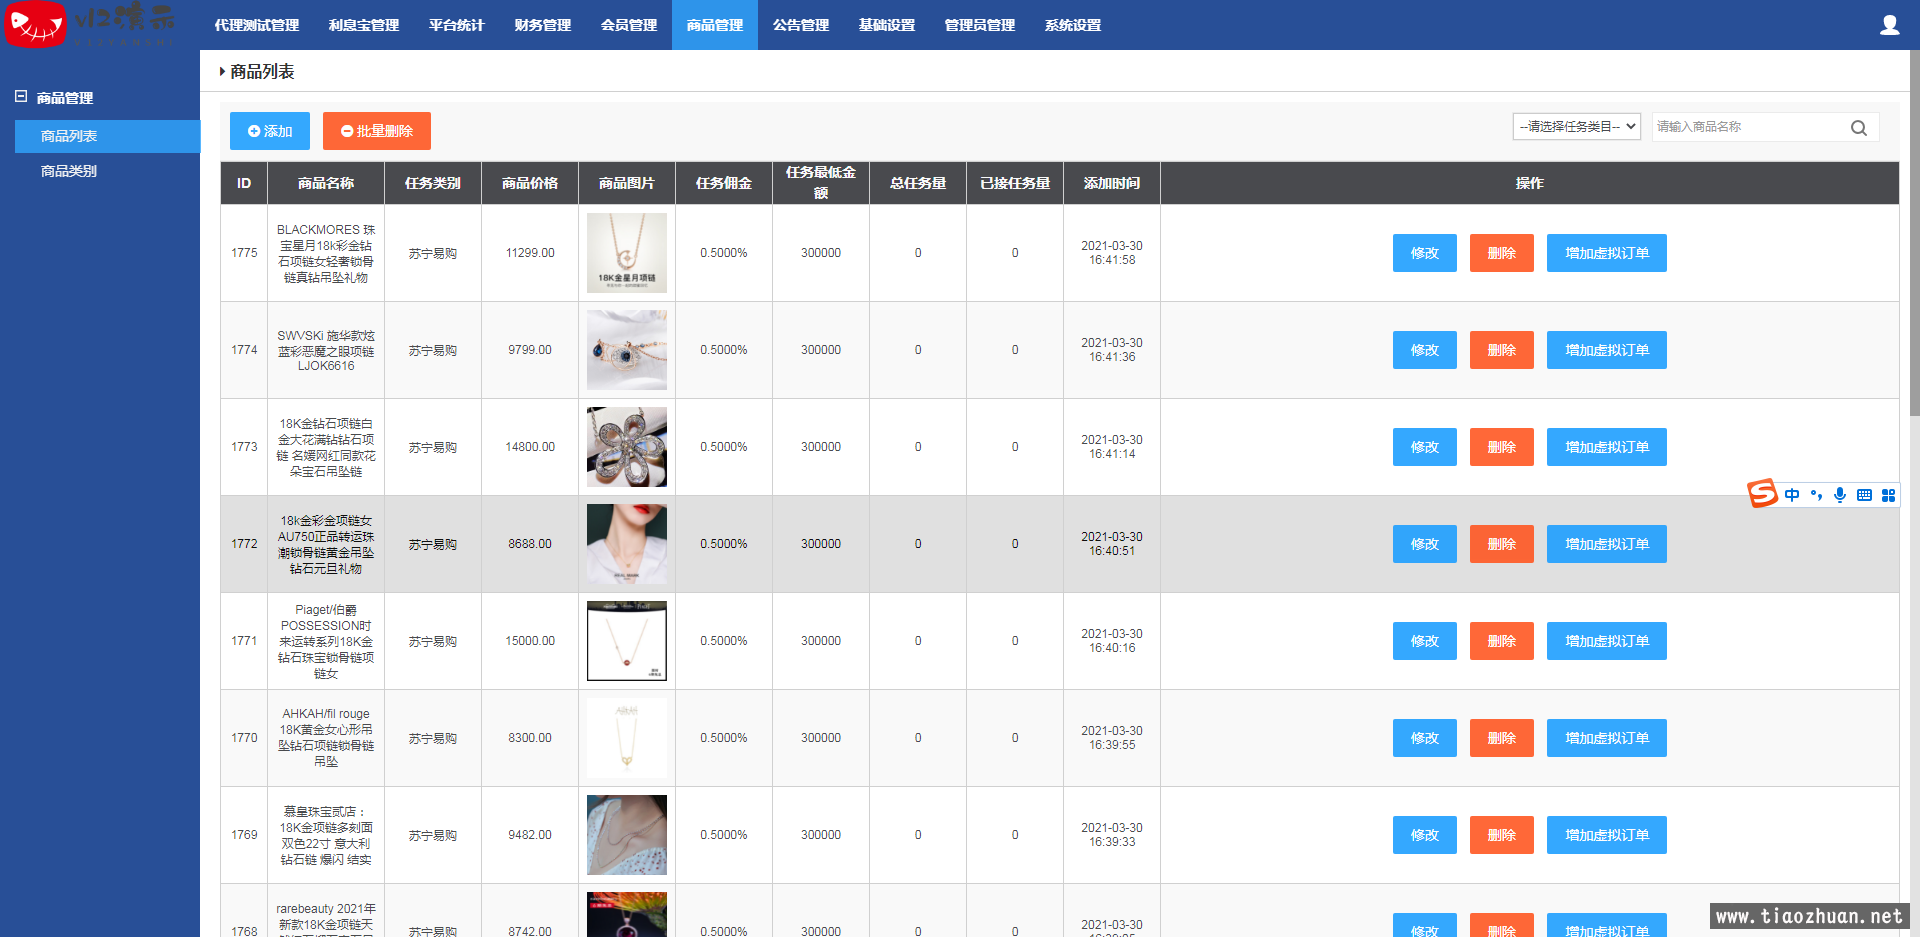Viewport: 1920px width, 937px height.
Task: Click the 添加 button
Action: click(x=270, y=131)
